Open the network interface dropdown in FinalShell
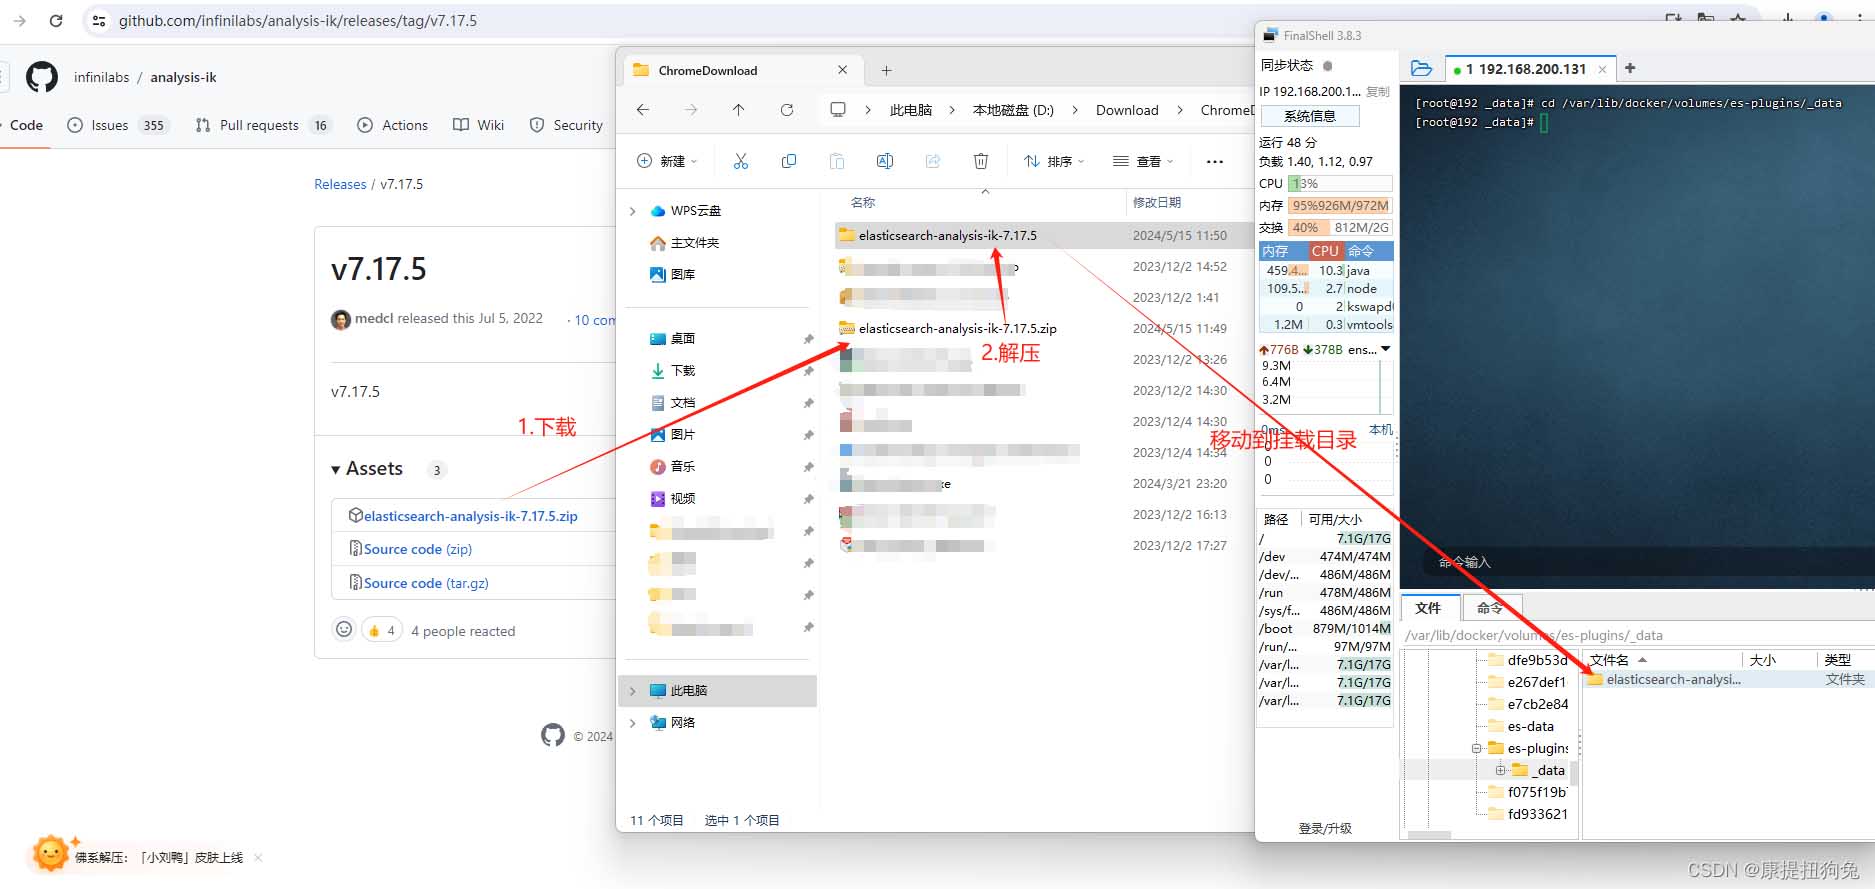 coord(1385,349)
